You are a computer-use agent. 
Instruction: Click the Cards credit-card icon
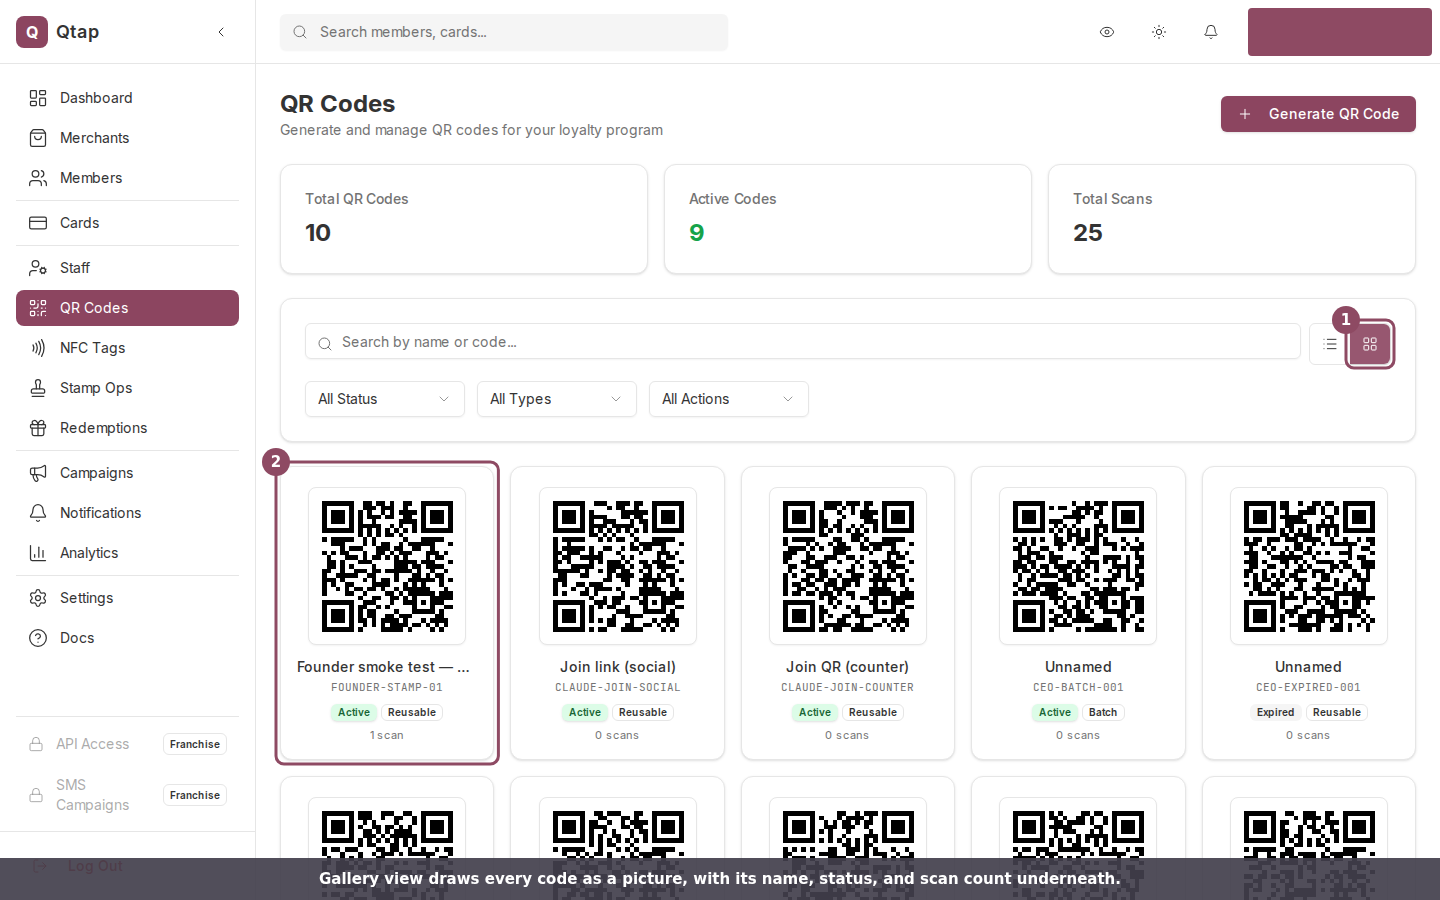tap(38, 223)
